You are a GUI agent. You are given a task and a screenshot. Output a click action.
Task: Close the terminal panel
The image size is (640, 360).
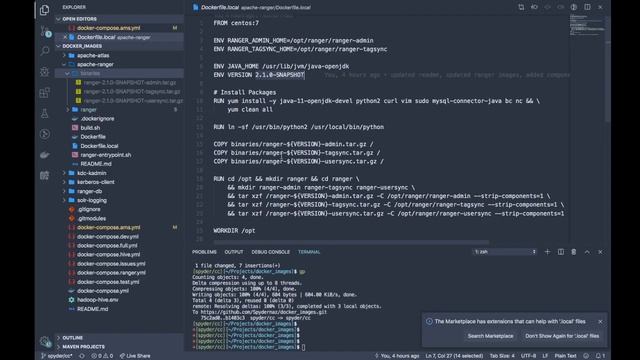click(x=600, y=252)
